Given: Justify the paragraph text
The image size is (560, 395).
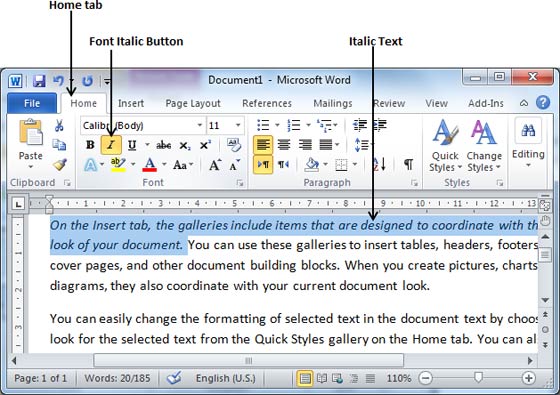Looking at the screenshot, I should coord(326,145).
